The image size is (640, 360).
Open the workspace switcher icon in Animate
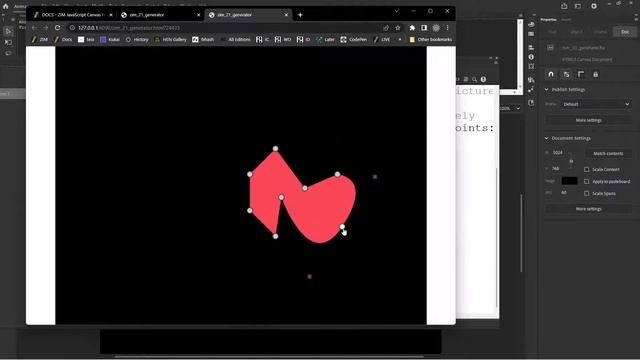click(x=578, y=6)
